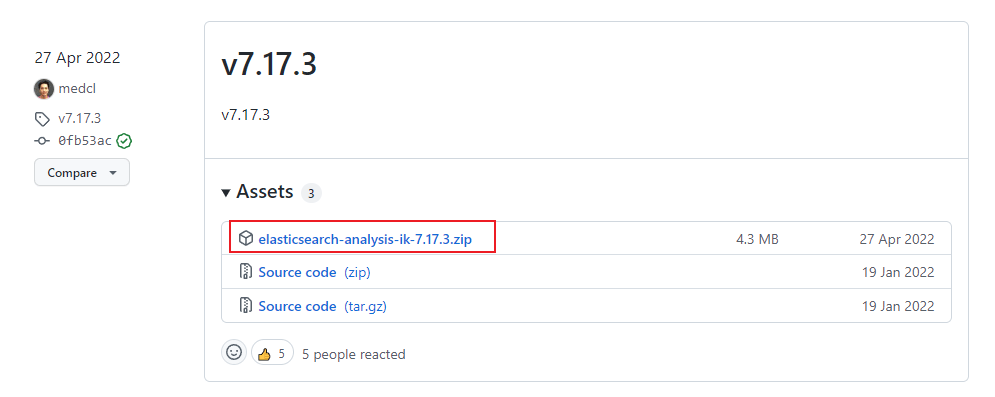Click the Assets count badge showing 3

[x=311, y=193]
